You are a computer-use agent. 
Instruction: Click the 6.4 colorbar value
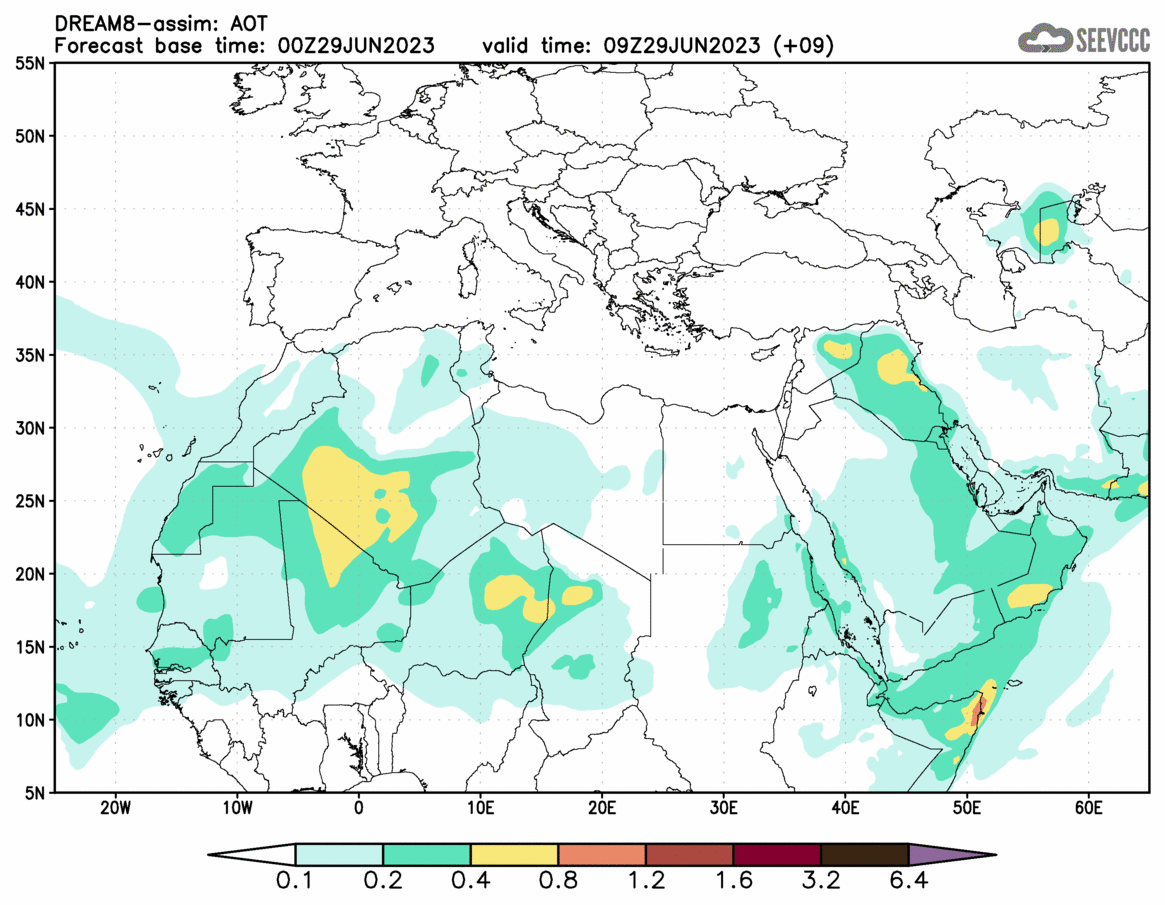point(909,881)
